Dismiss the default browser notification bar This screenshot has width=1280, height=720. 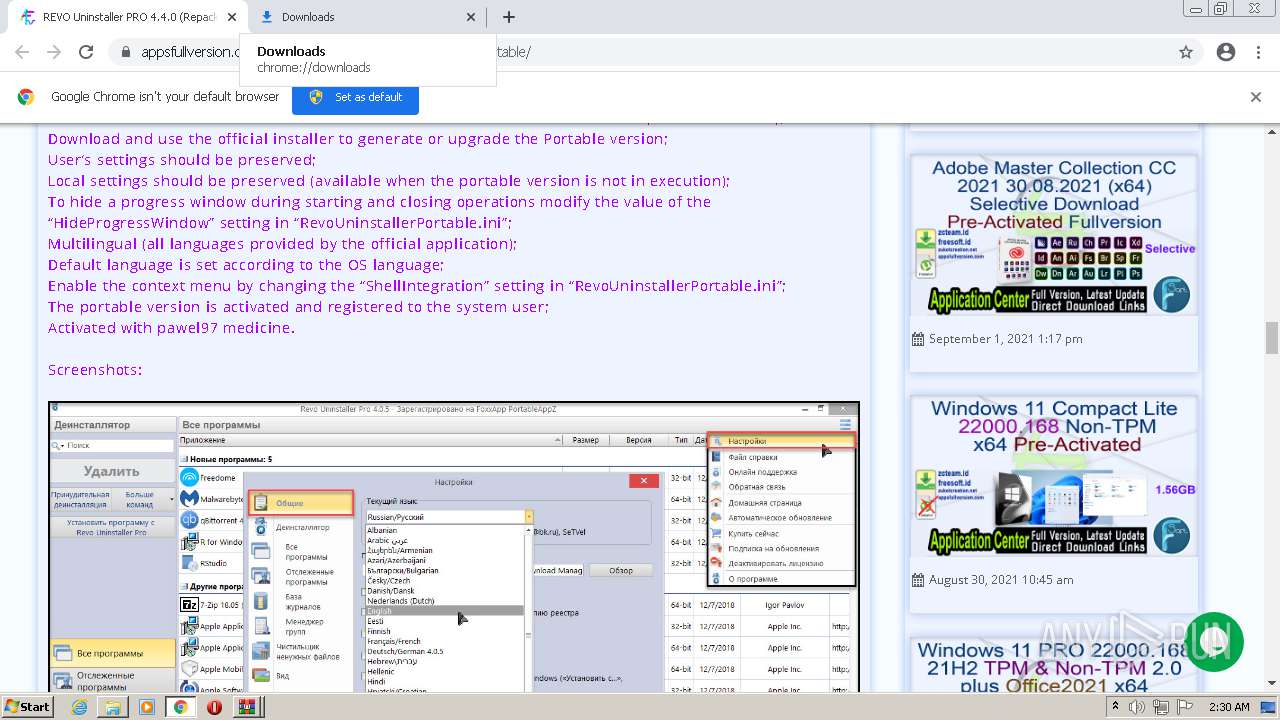(x=1256, y=97)
